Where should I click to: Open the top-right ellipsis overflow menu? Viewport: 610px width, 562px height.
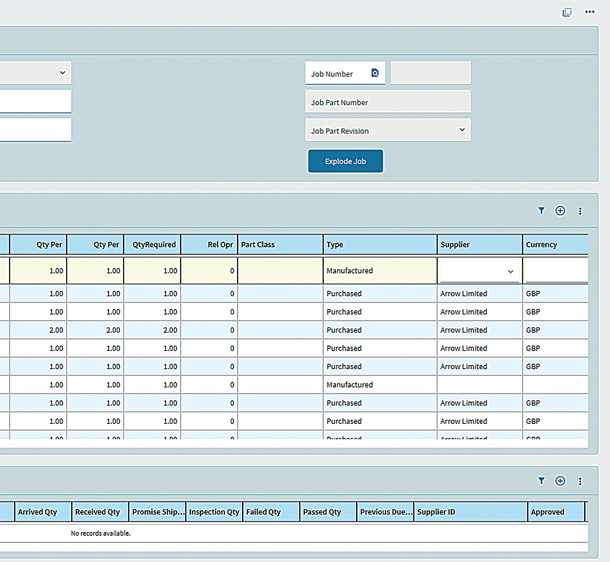click(590, 12)
